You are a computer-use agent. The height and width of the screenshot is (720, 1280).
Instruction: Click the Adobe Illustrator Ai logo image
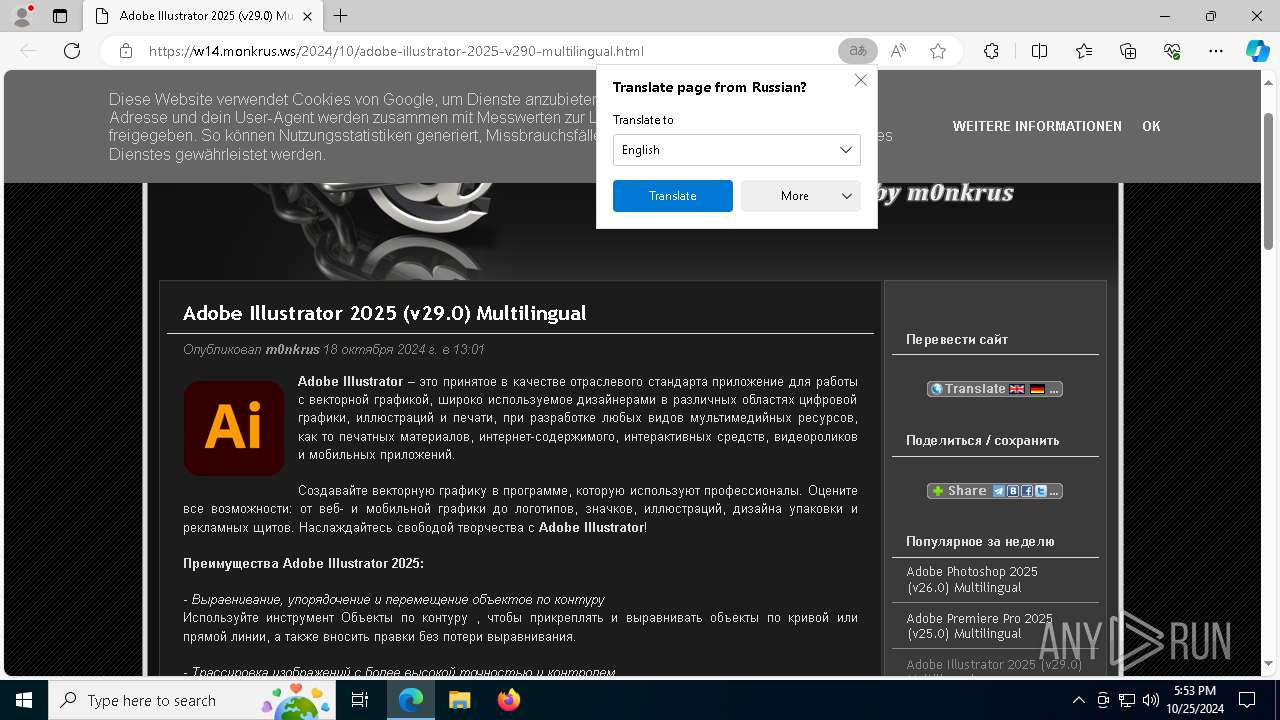click(234, 428)
